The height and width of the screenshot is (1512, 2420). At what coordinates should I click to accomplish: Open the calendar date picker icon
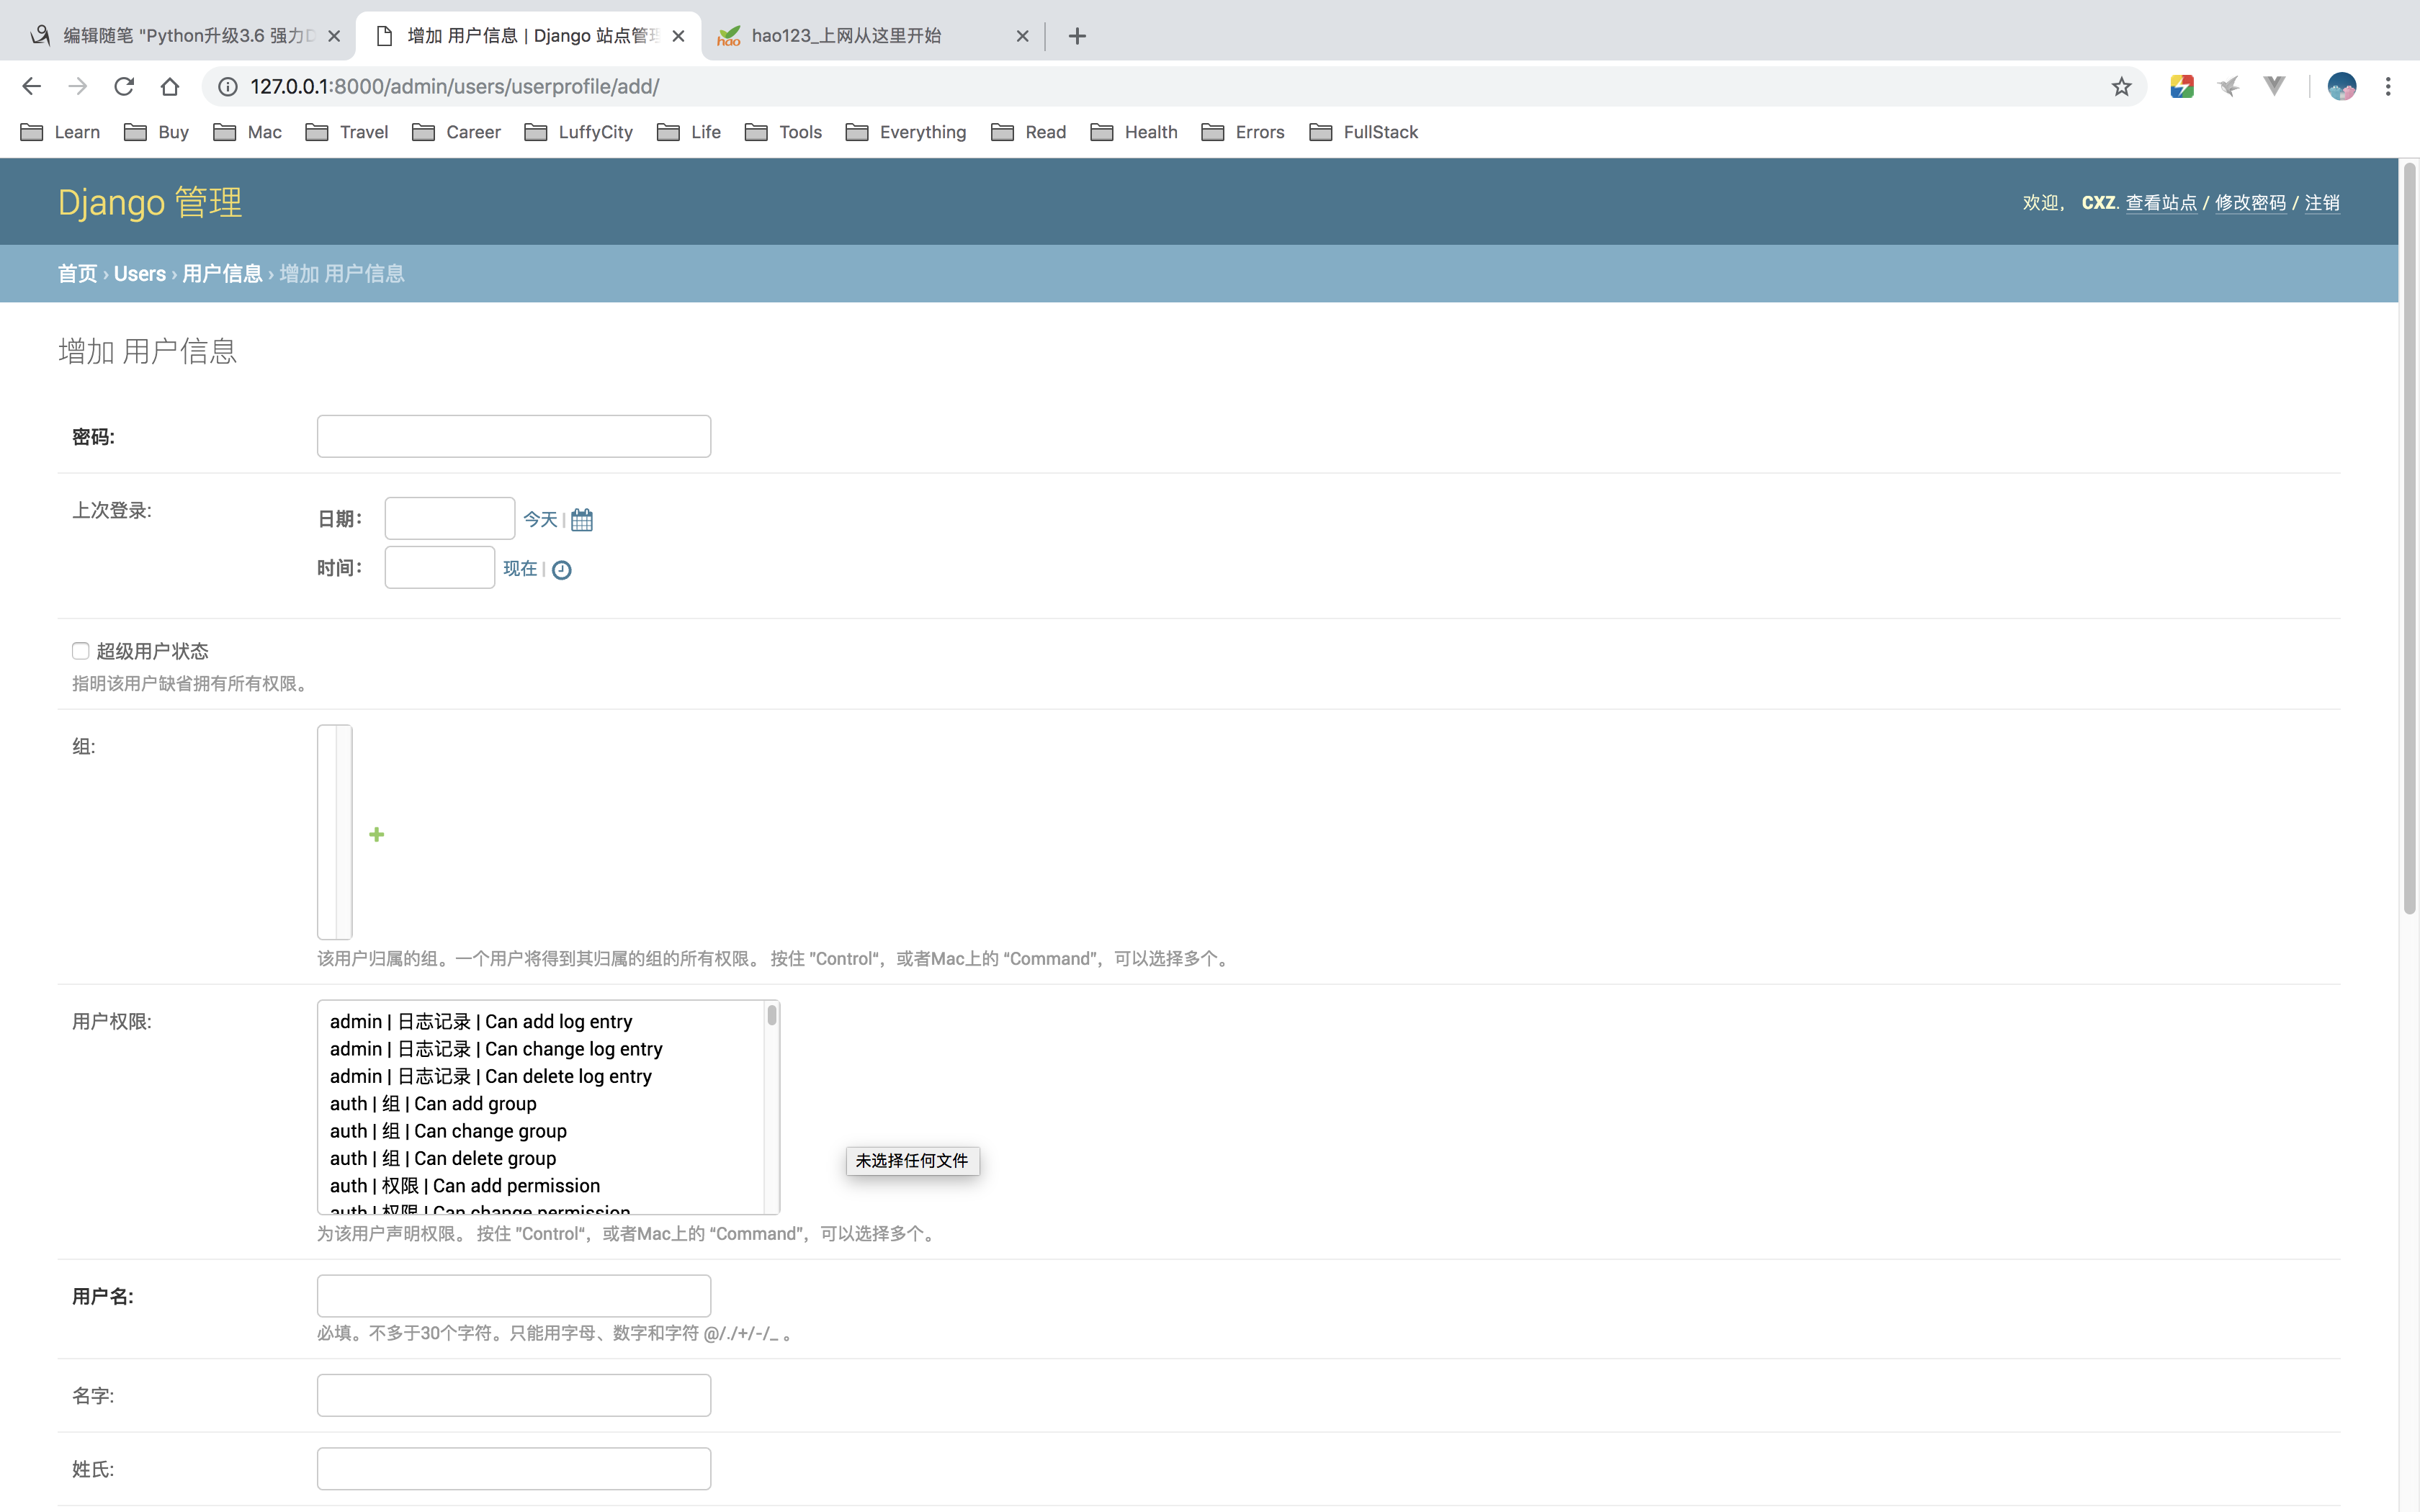(x=581, y=520)
